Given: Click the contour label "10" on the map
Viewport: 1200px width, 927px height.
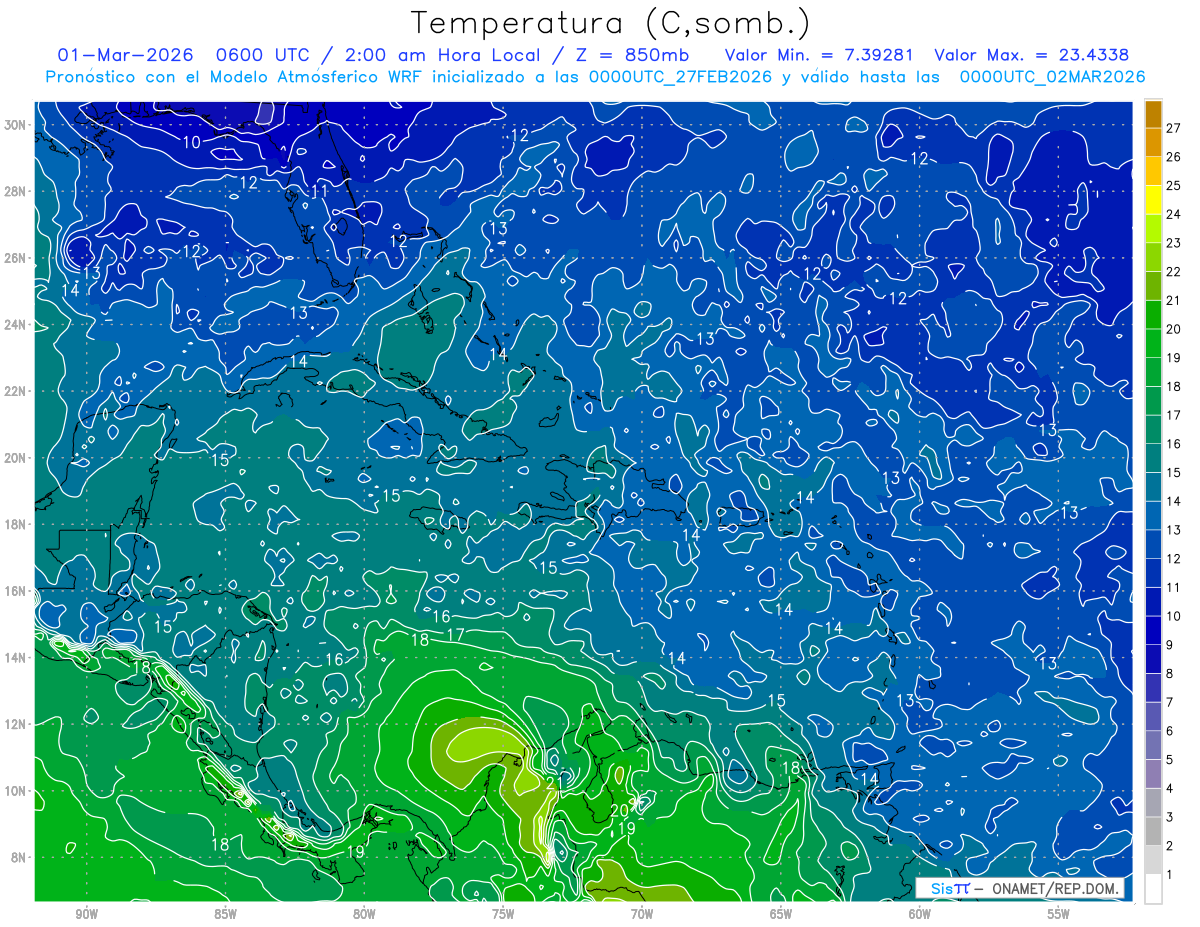Looking at the screenshot, I should pos(191,142).
